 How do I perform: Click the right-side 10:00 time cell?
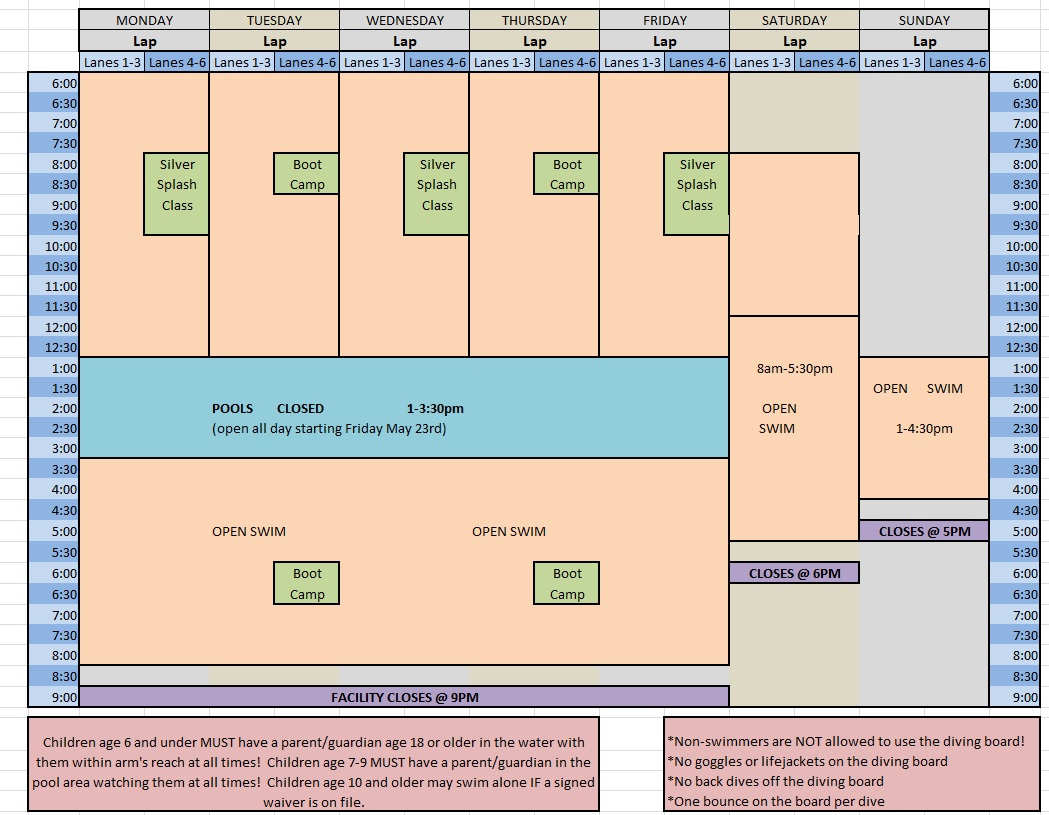pos(1014,246)
